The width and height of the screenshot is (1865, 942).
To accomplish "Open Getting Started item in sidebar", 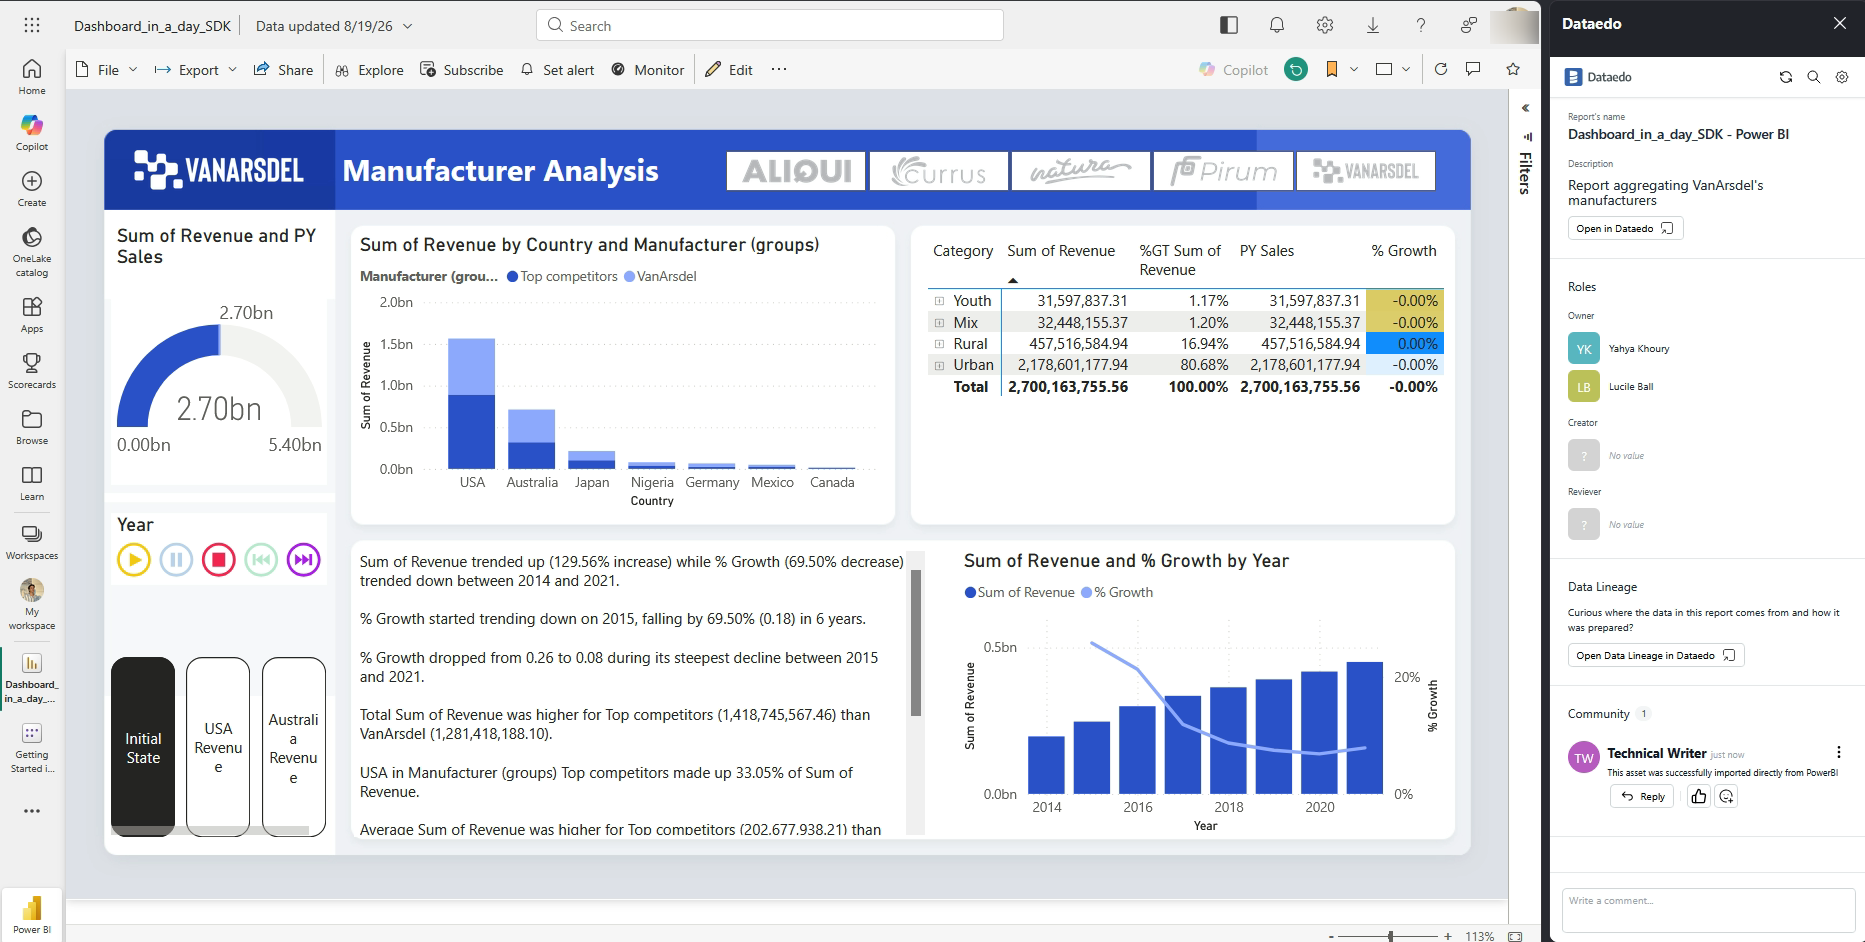I will click(32, 748).
